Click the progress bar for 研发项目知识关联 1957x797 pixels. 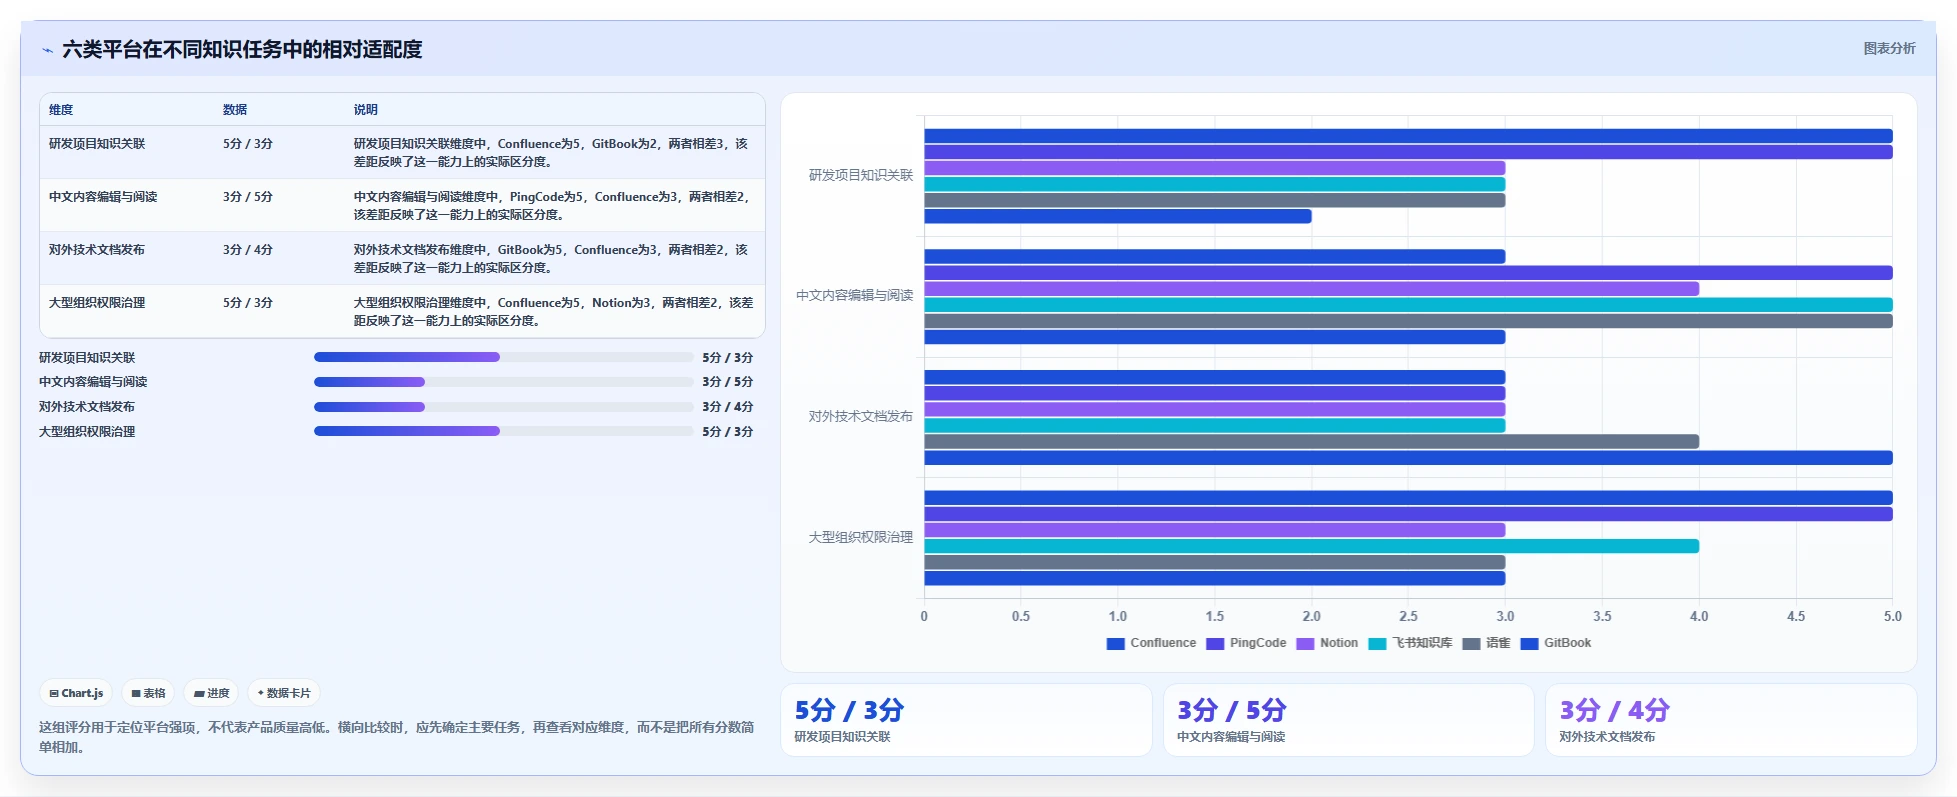click(x=503, y=357)
